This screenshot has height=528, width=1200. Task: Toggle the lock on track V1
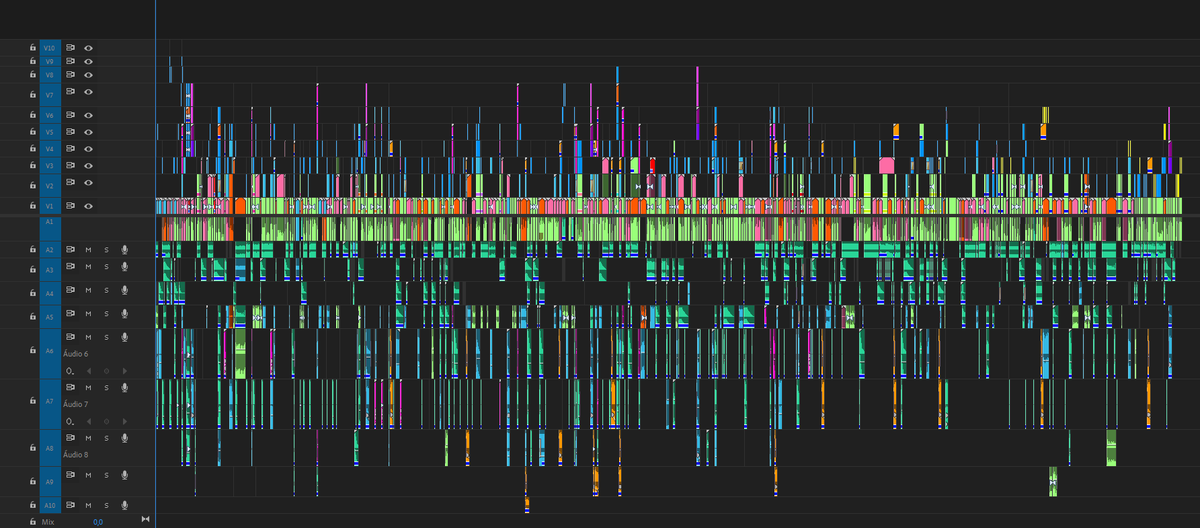tap(32, 206)
